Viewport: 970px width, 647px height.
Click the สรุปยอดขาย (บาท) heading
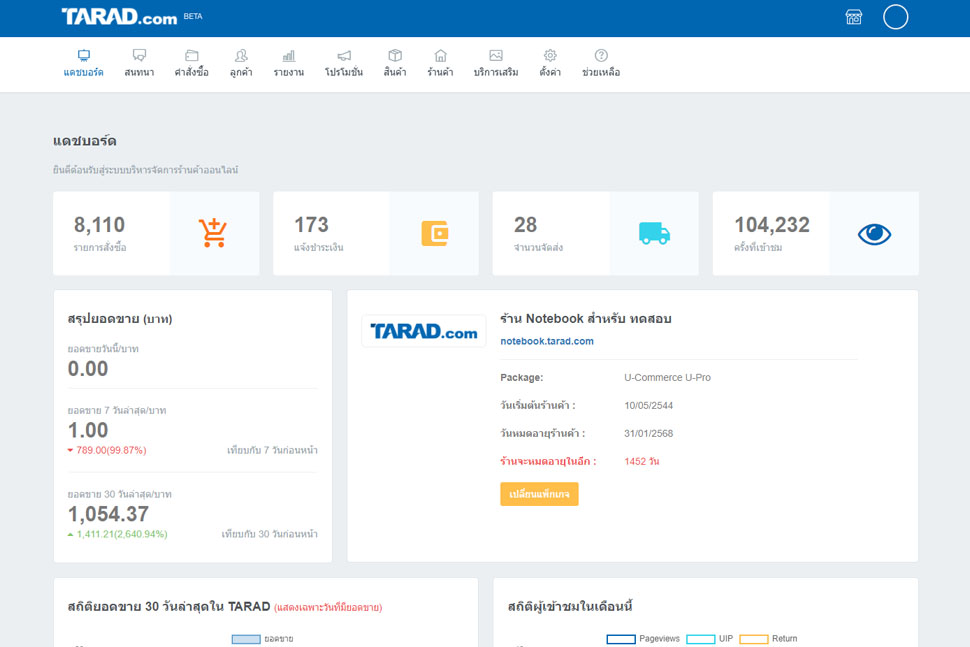120,319
